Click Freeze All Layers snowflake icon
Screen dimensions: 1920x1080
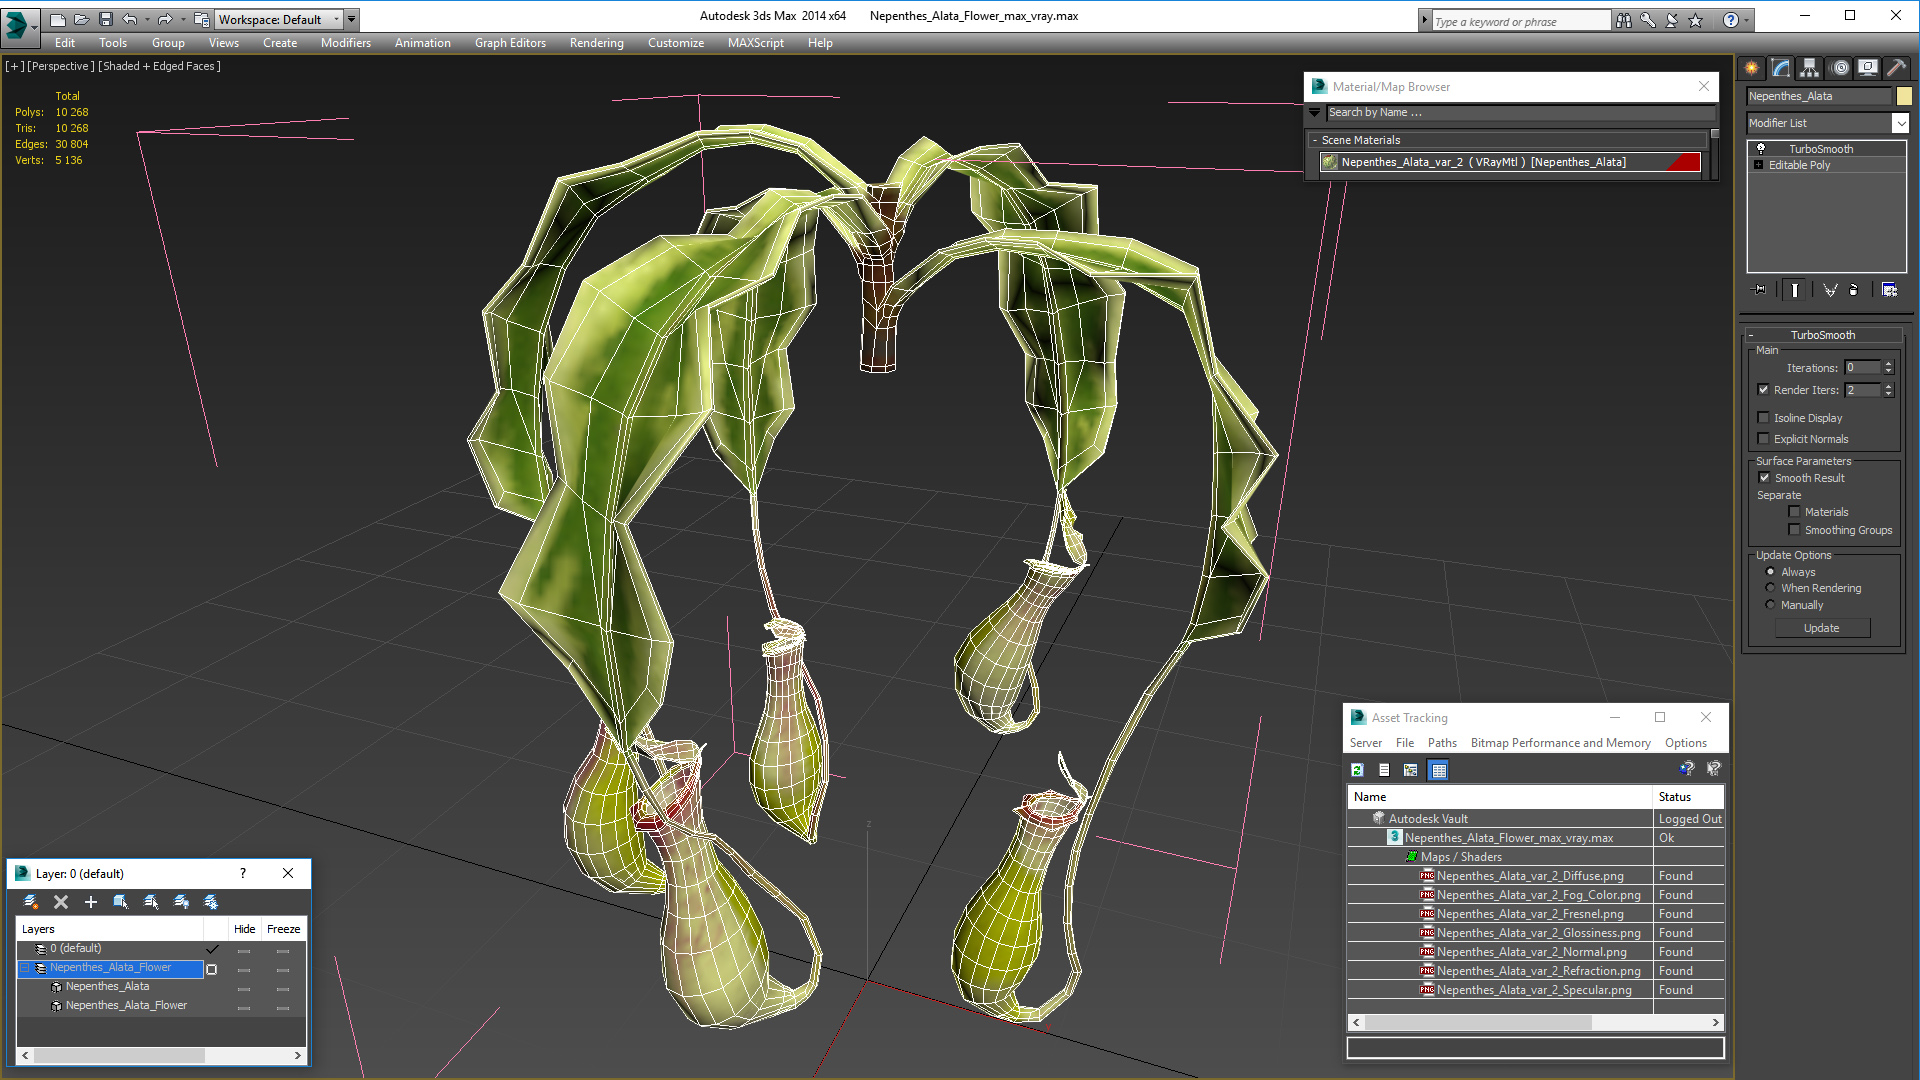211,902
